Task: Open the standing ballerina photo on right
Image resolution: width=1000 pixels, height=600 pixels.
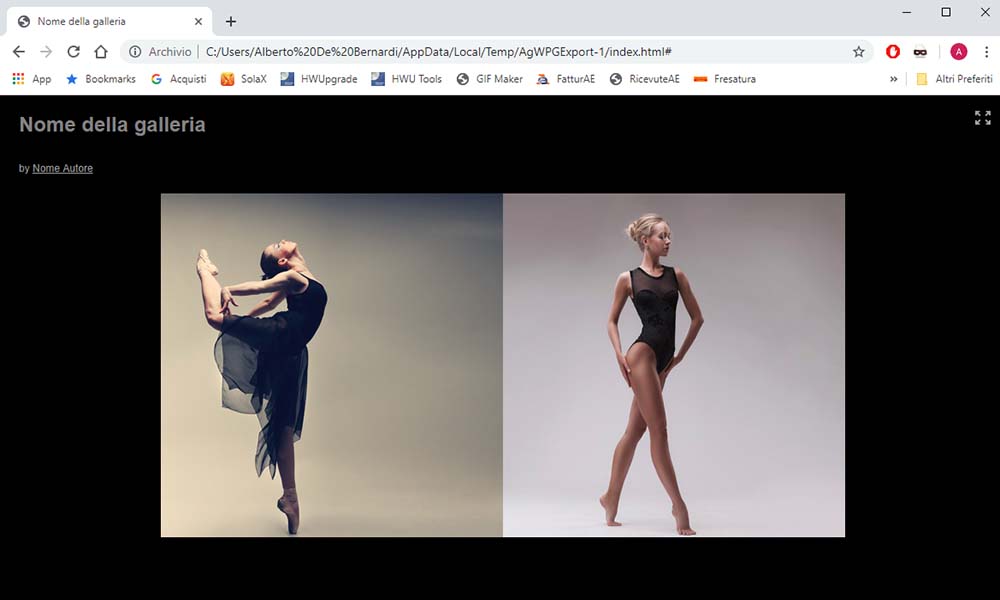Action: 674,365
